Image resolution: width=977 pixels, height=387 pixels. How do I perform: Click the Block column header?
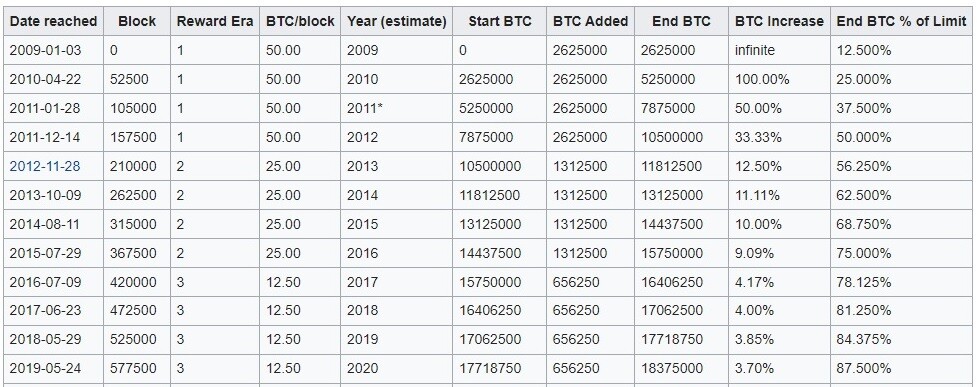tap(137, 21)
